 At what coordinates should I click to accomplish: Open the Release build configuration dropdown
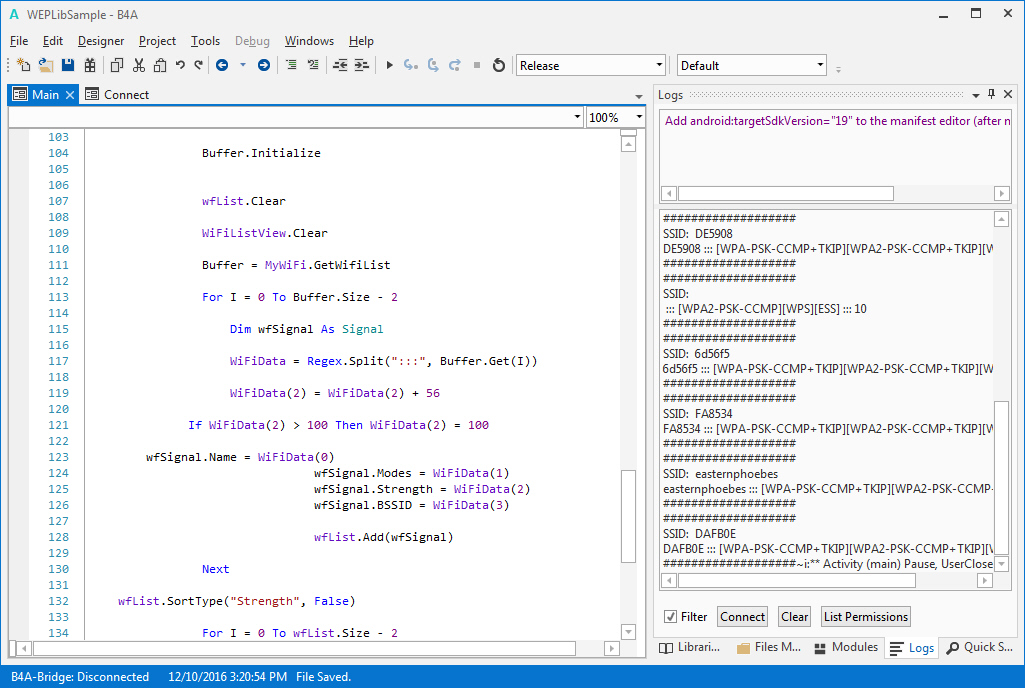point(590,66)
